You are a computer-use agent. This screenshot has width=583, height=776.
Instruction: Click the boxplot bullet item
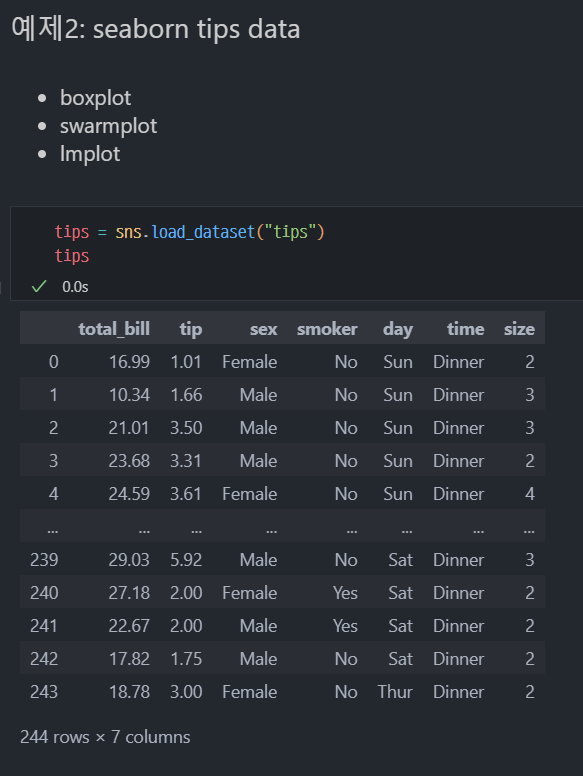pos(96,98)
